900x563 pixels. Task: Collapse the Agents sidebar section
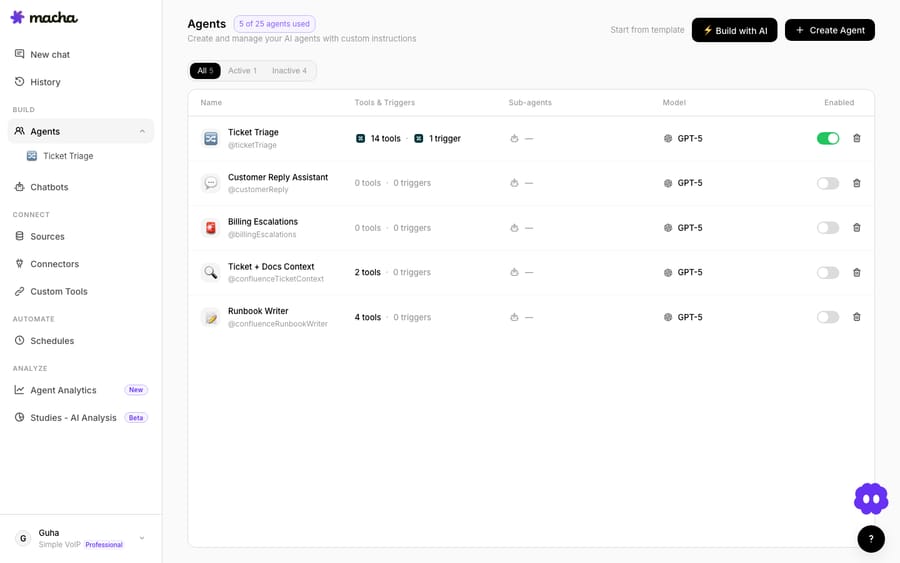[142, 131]
